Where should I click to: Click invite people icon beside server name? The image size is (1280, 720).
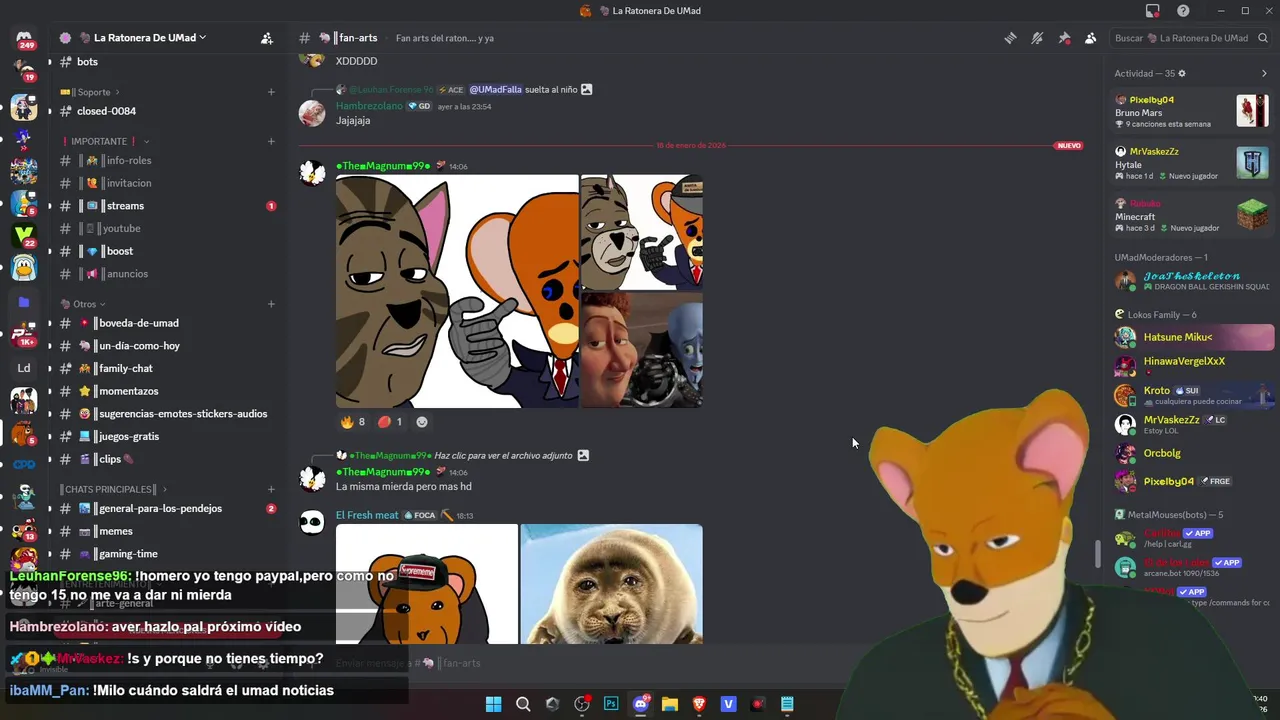click(267, 38)
